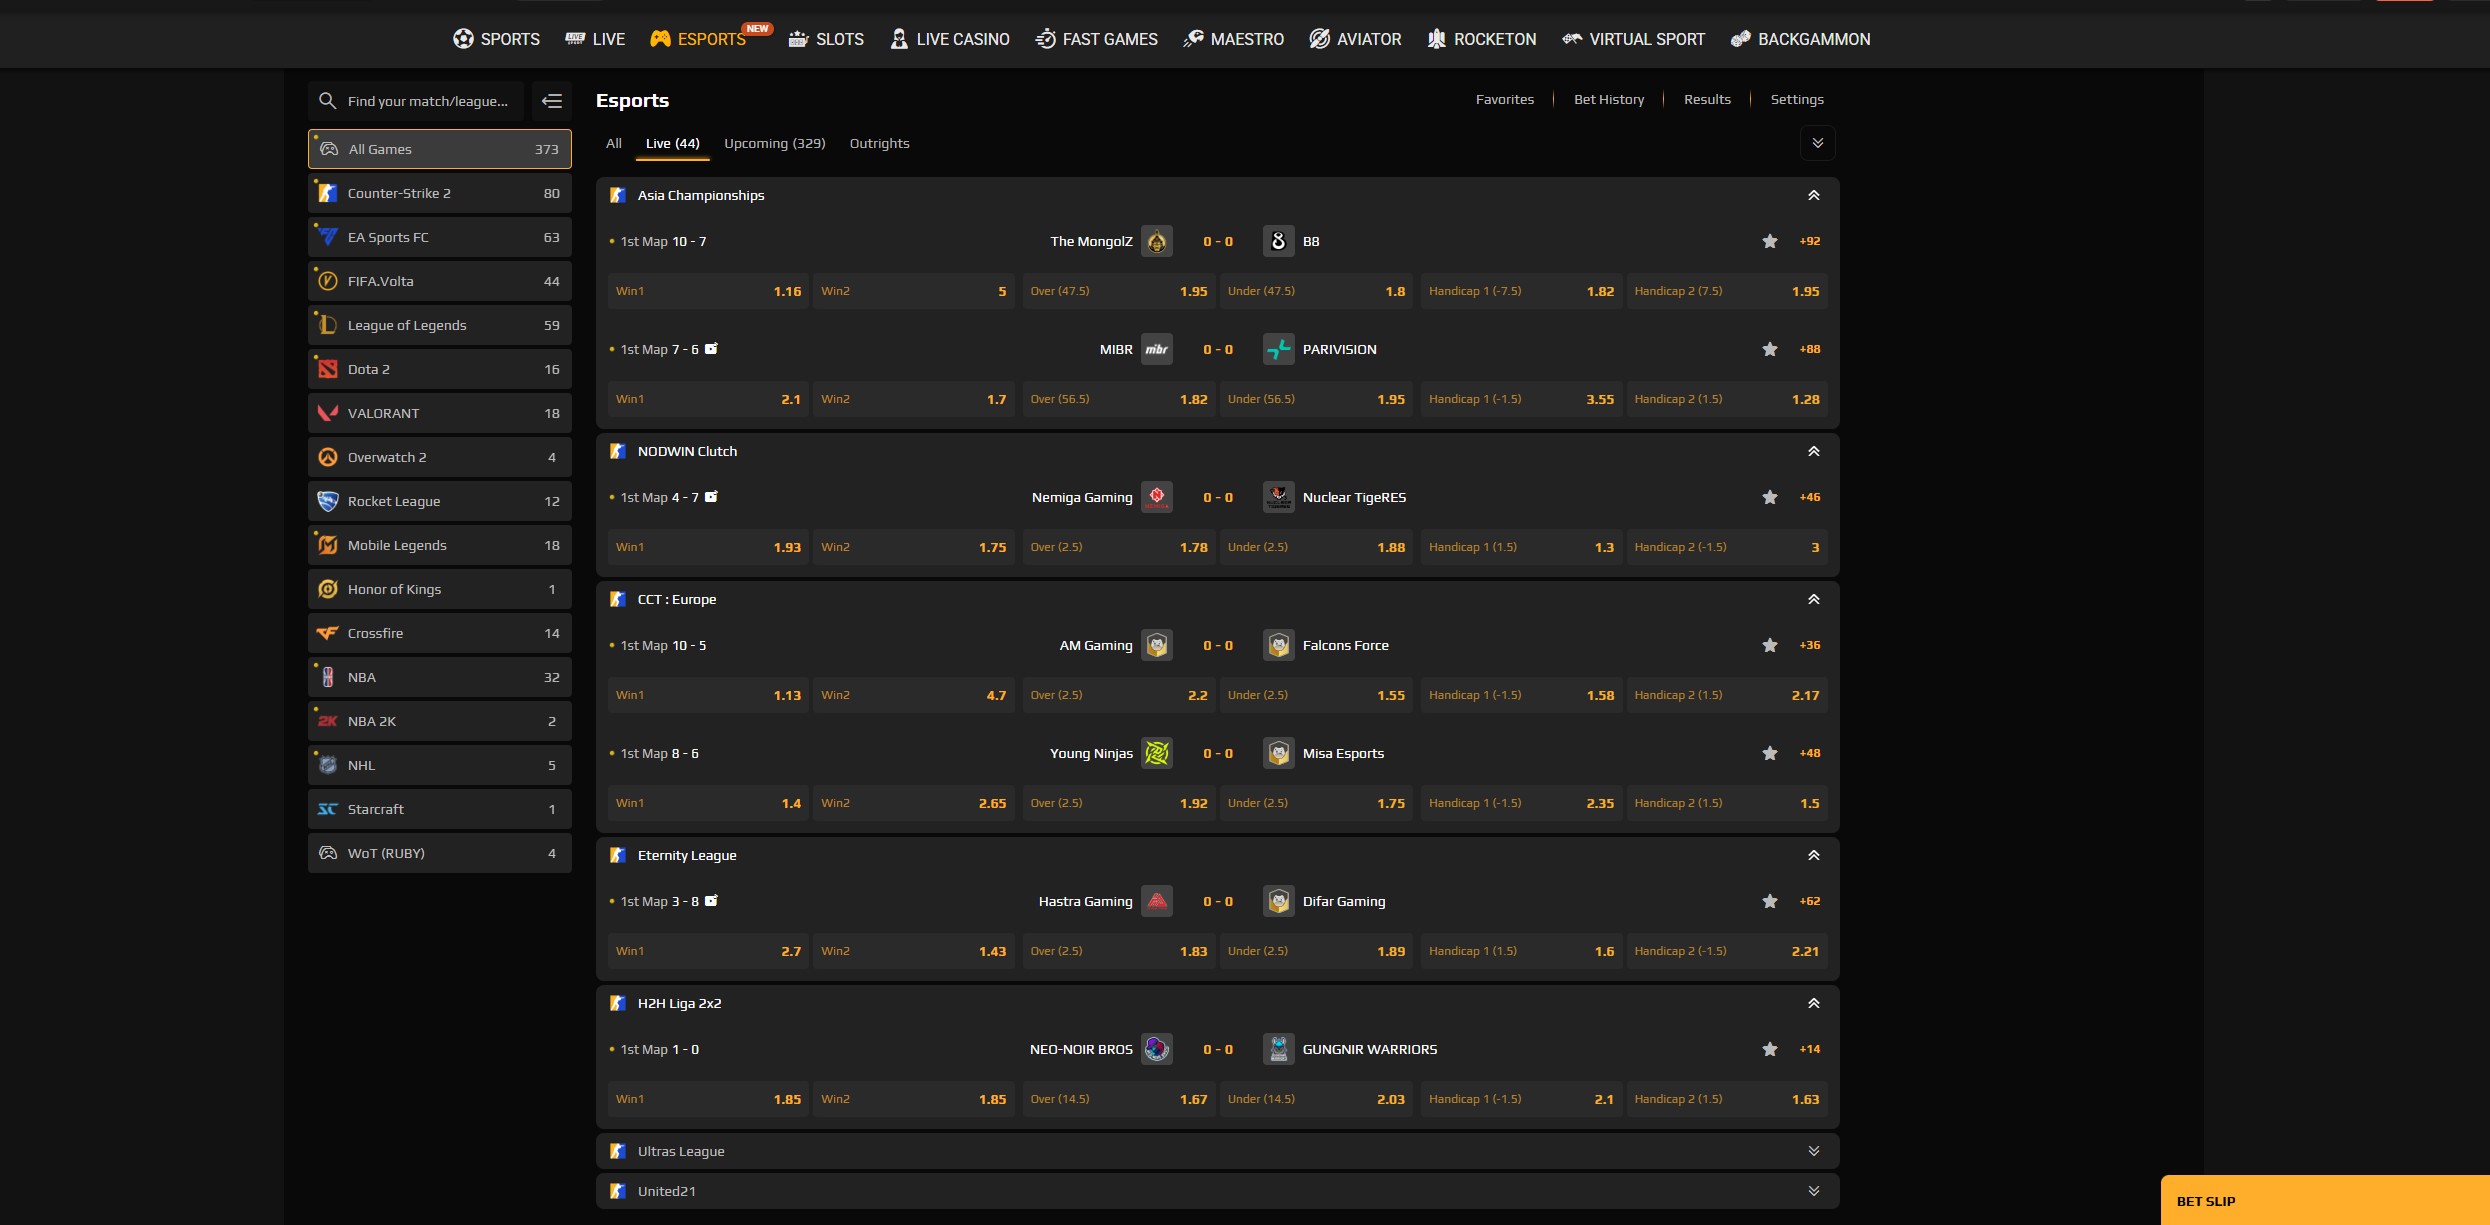Click NEO-NOIR BROS team logo
This screenshot has width=2490, height=1225.
[x=1157, y=1049]
